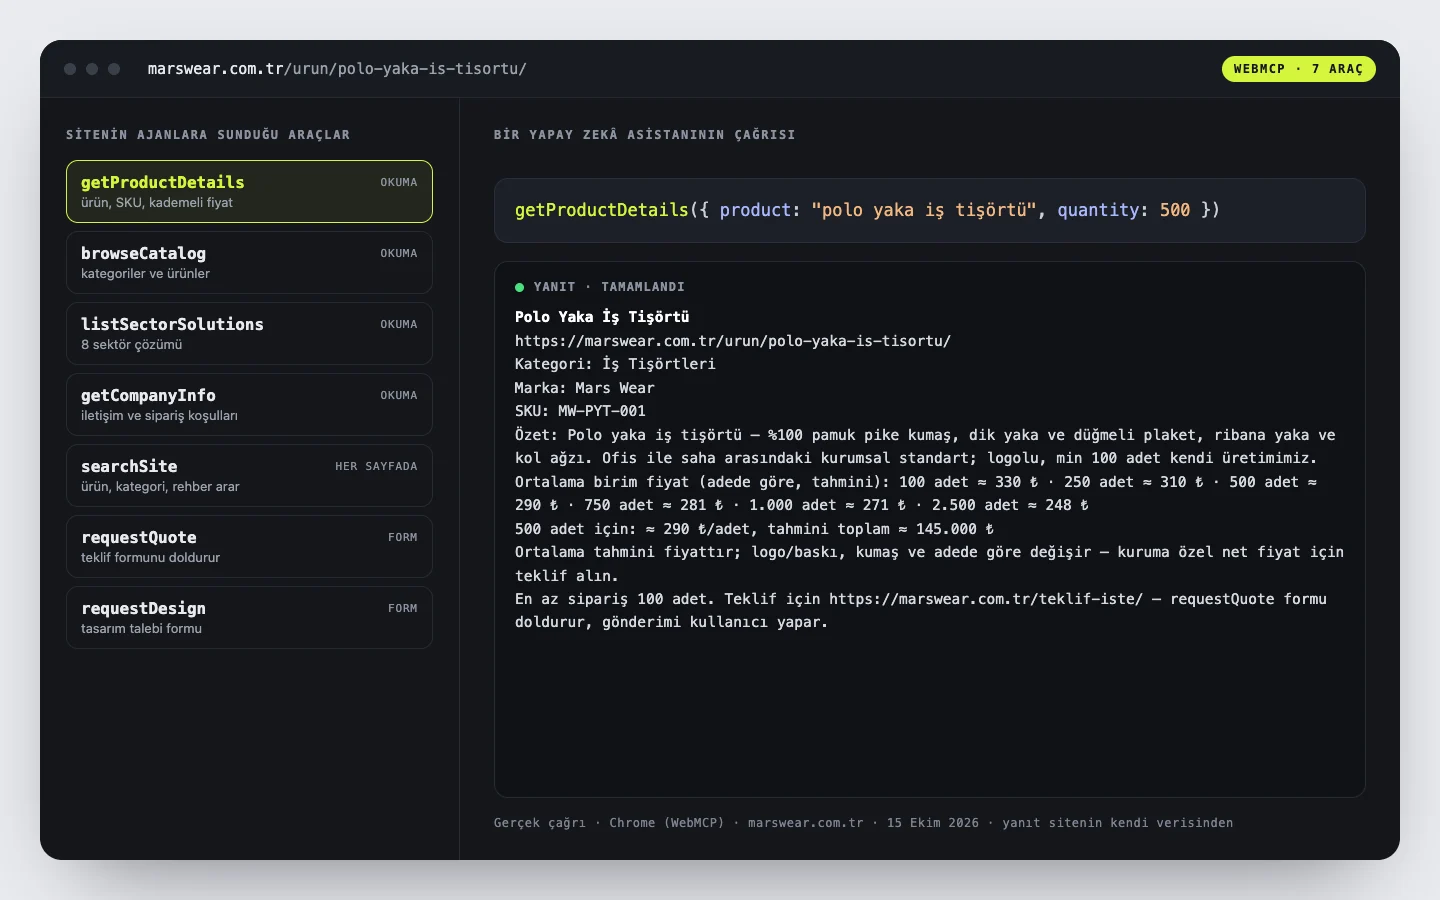Viewport: 1440px width, 900px height.
Task: Click the middle gray window dot
Action: click(92, 69)
